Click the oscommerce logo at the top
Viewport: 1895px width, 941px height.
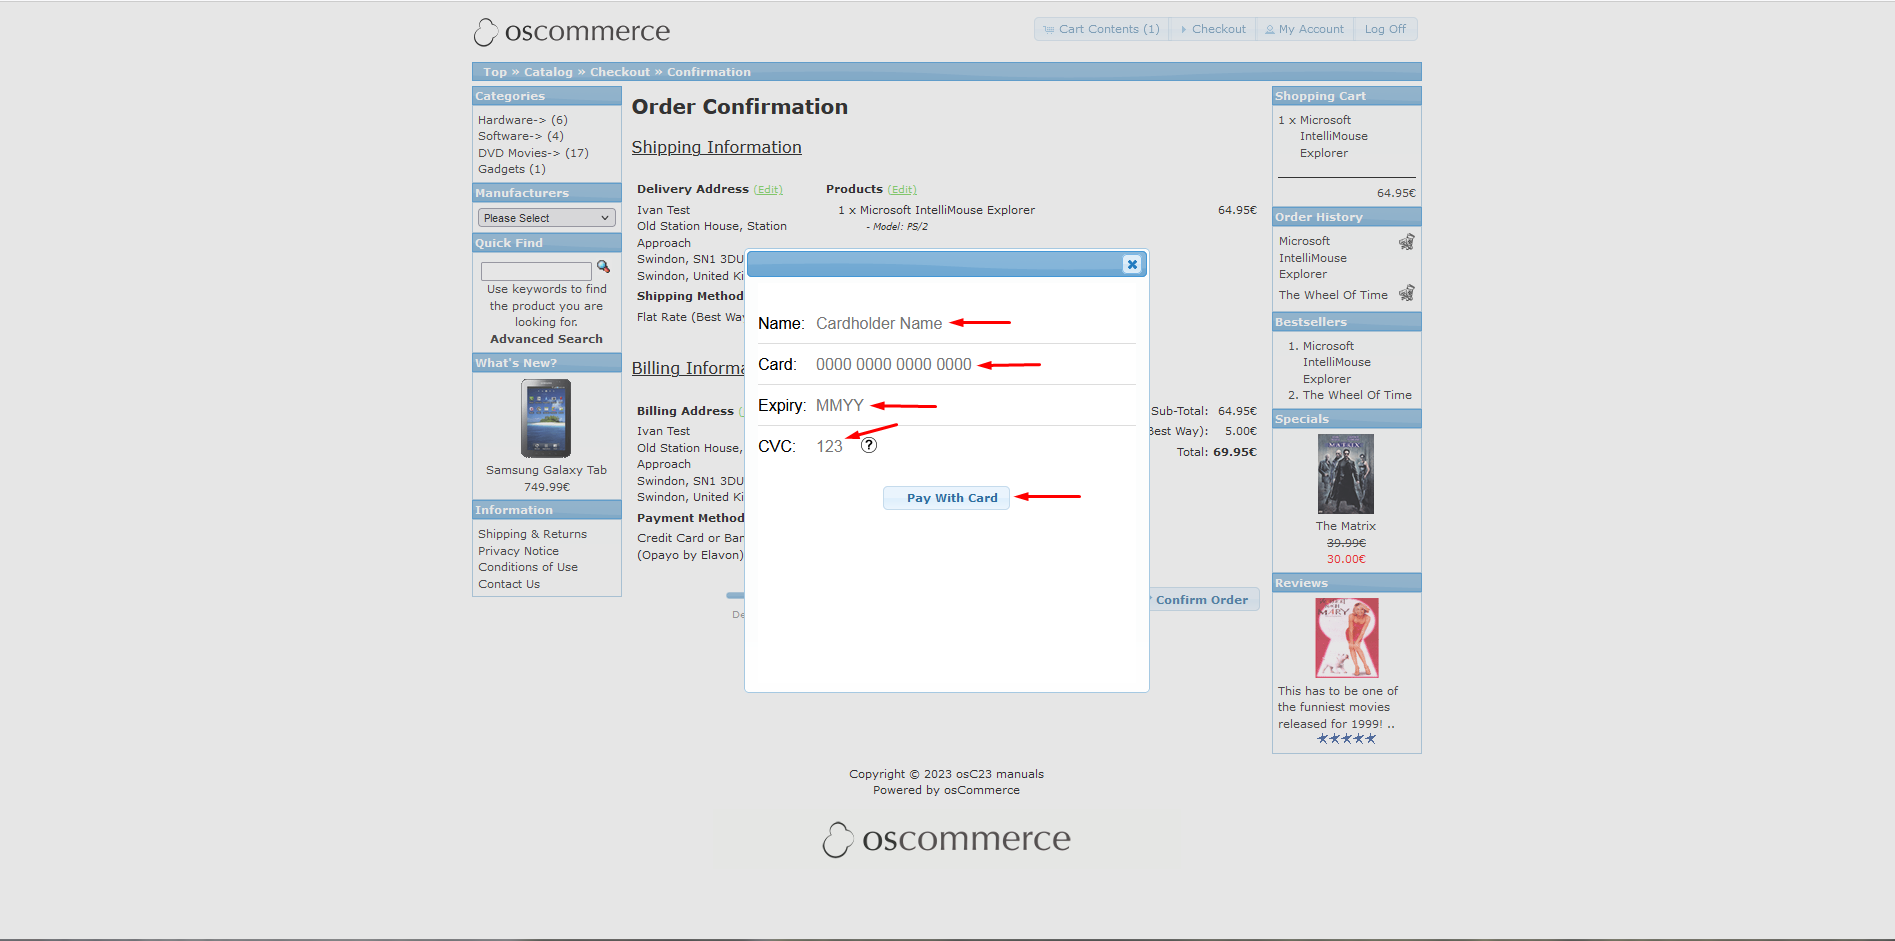pyautogui.click(x=571, y=31)
